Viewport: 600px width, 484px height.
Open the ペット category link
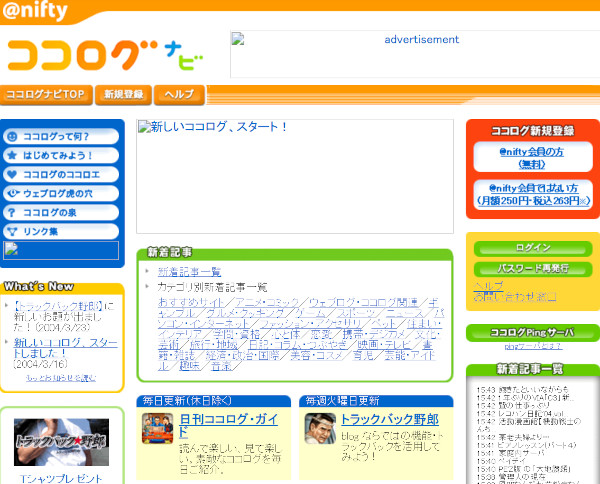384,324
